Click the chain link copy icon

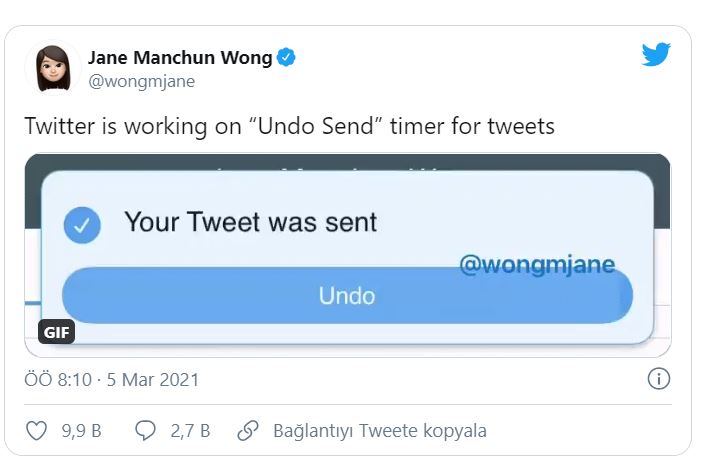[248, 431]
